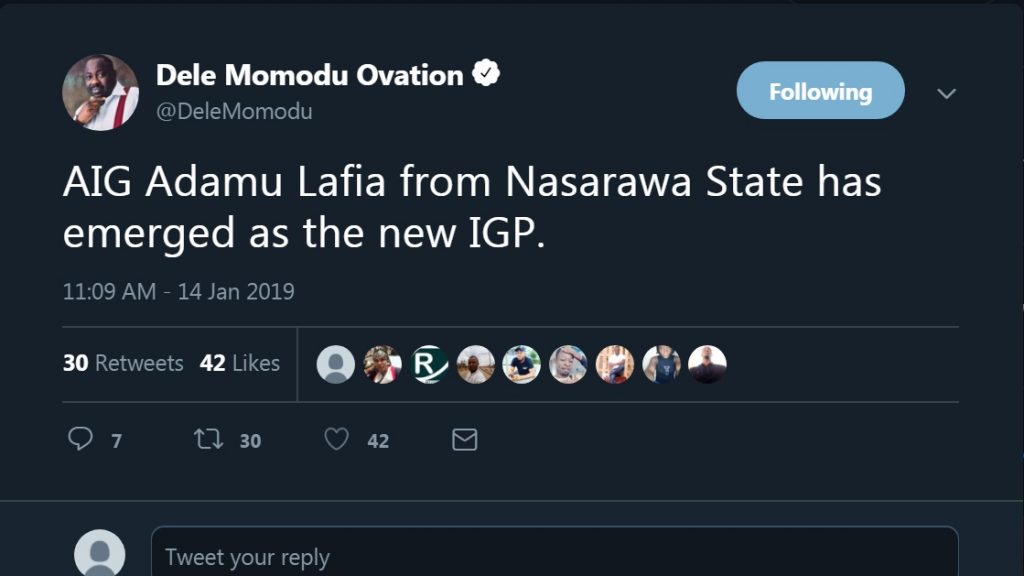Click the gray avatar beside the reply box
This screenshot has width=1024, height=576.
100,554
